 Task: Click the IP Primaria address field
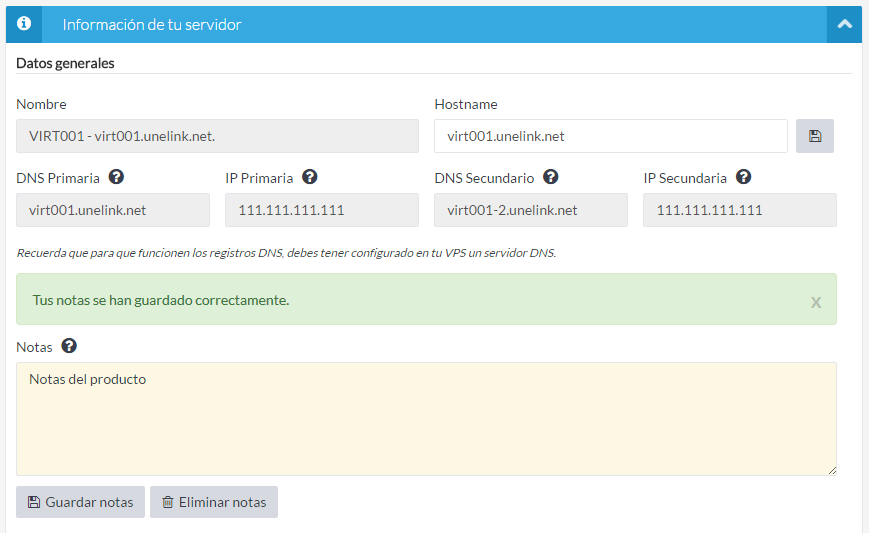[322, 210]
